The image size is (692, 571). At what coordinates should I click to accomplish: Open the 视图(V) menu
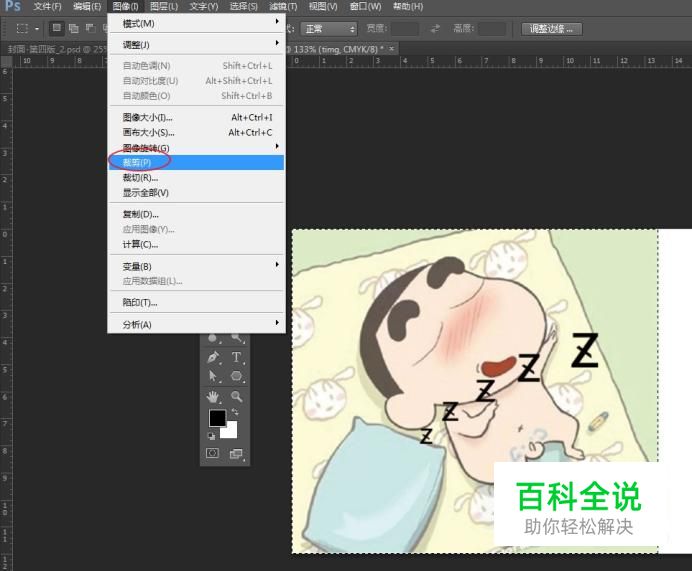pos(323,7)
